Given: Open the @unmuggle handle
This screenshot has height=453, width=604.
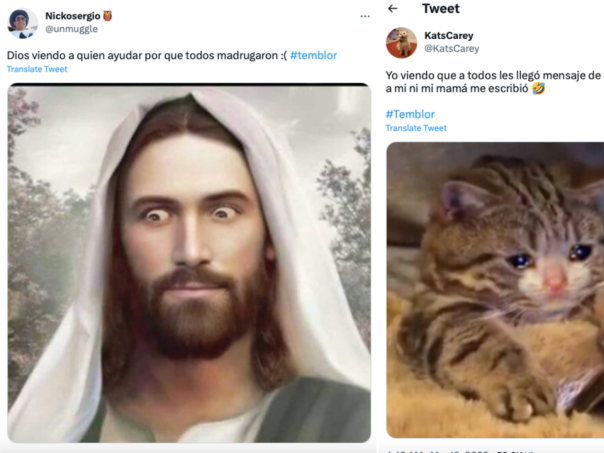Looking at the screenshot, I should click(72, 29).
